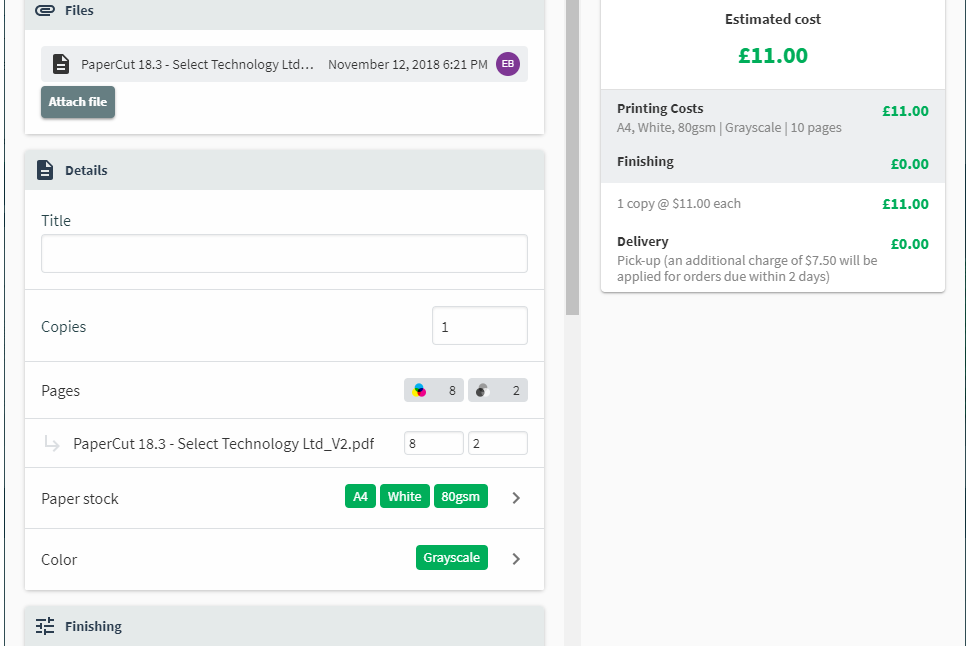Click the Delivery £0.00 amount
Screen dimensions: 969x646
910,244
